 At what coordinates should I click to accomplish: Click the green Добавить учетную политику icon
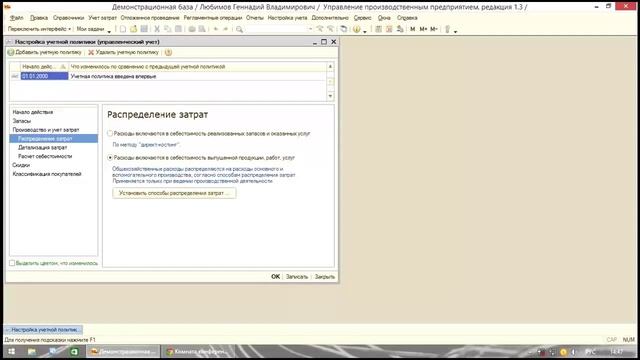point(11,52)
